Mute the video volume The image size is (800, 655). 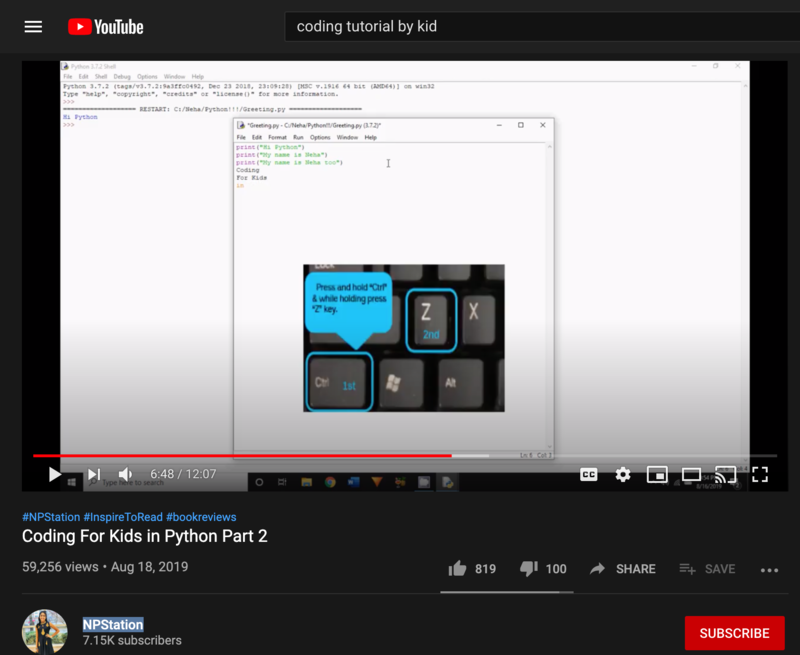click(126, 474)
